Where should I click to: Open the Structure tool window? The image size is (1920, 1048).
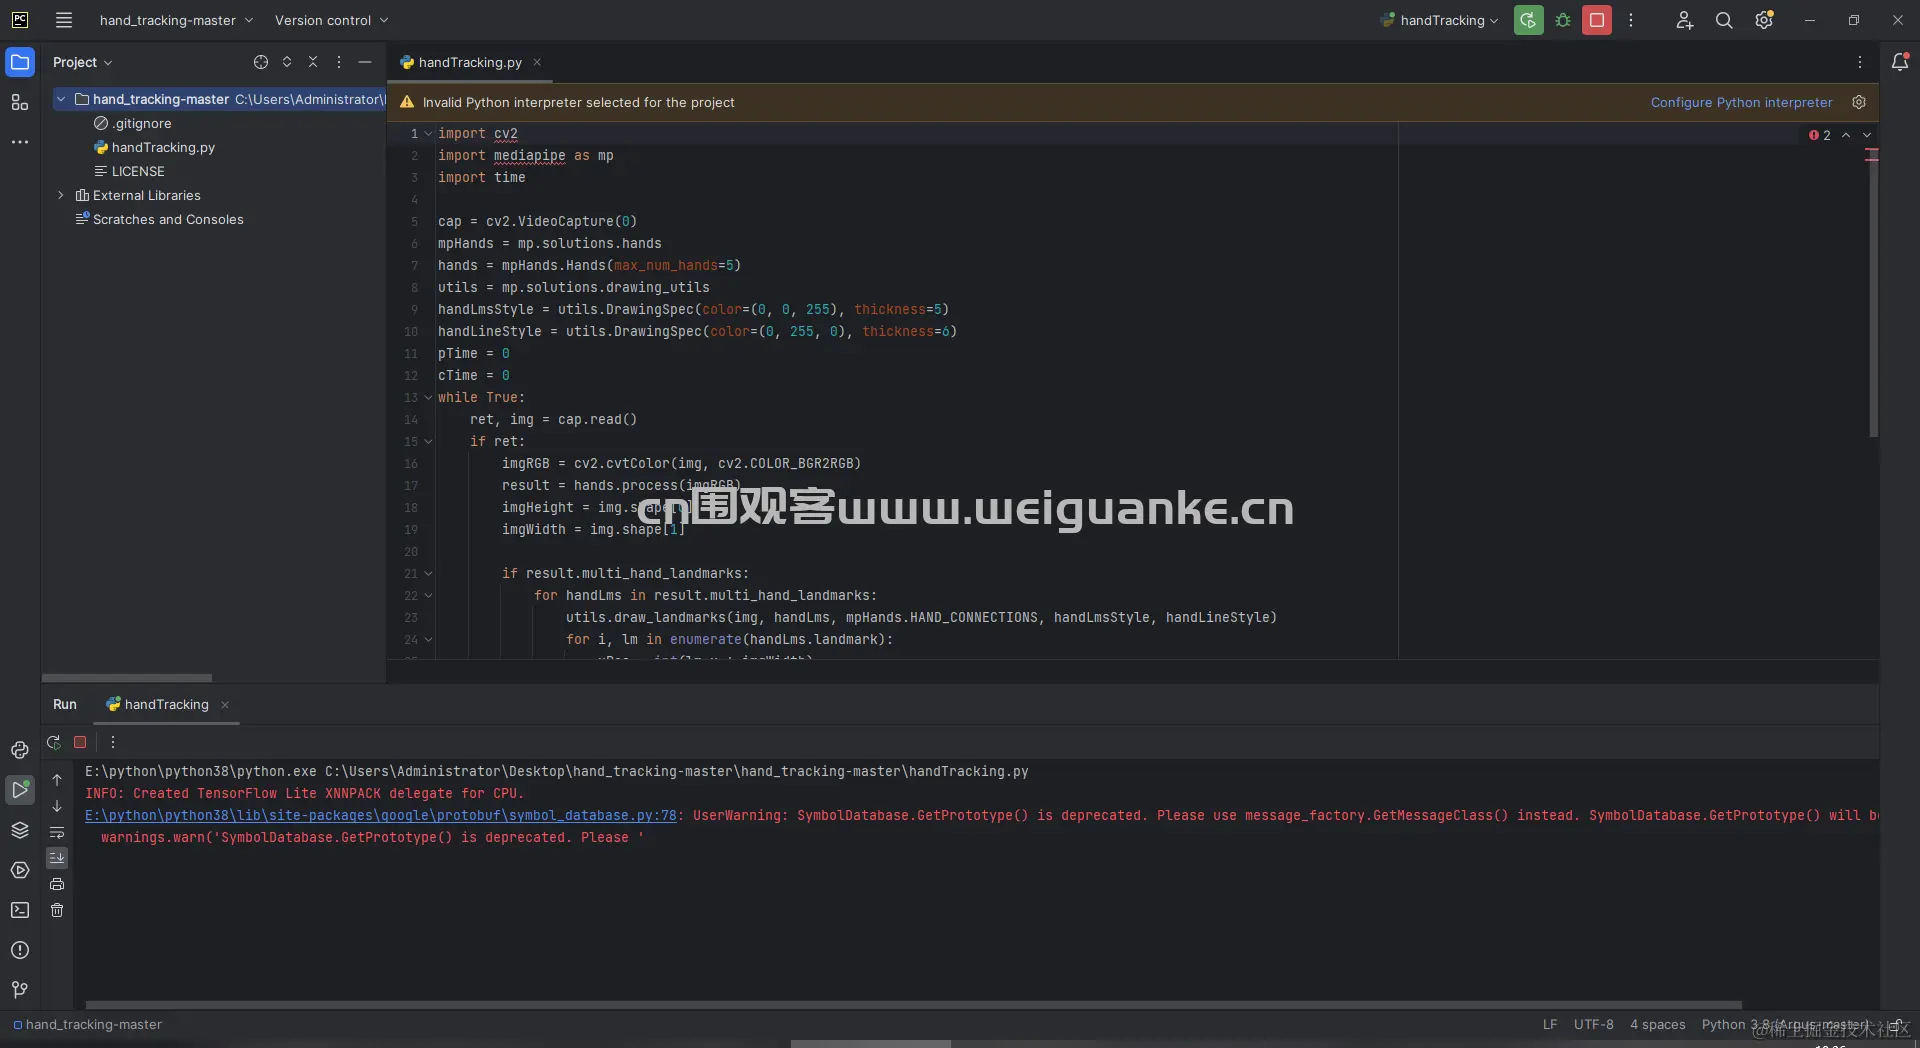[x=20, y=102]
